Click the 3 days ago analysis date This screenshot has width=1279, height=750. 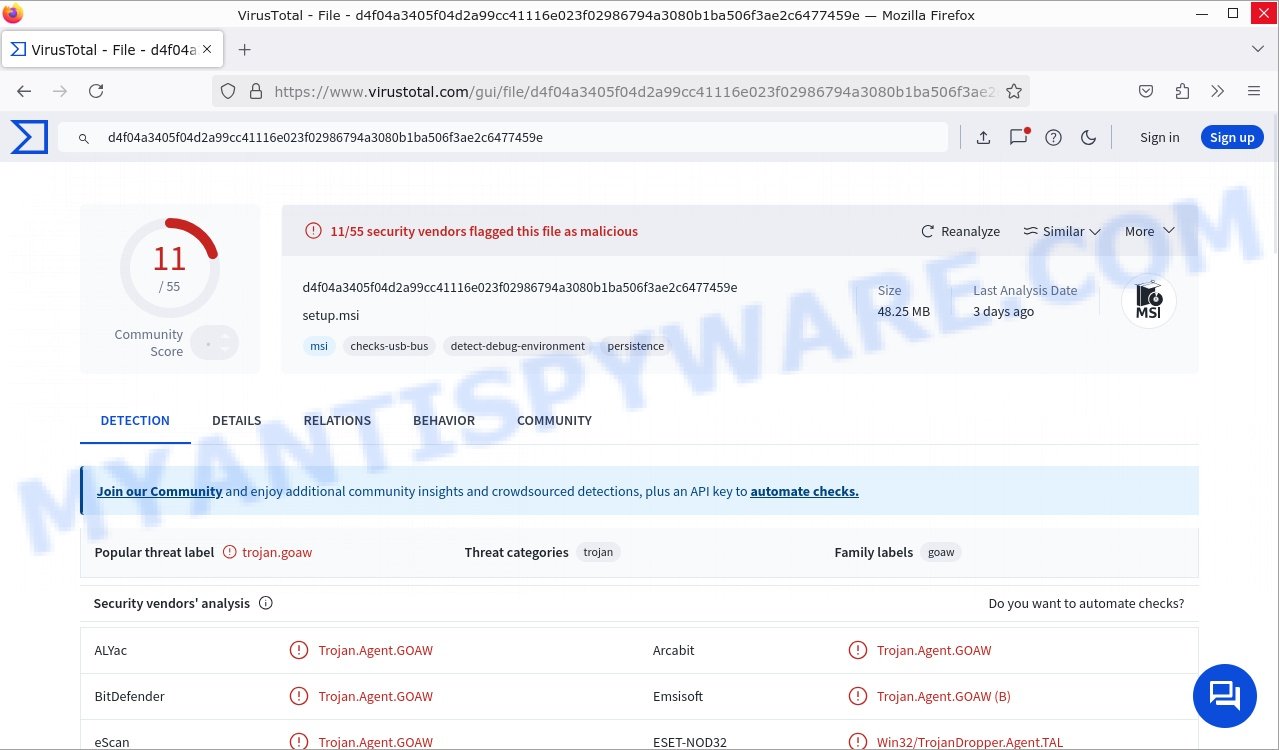(x=1004, y=311)
